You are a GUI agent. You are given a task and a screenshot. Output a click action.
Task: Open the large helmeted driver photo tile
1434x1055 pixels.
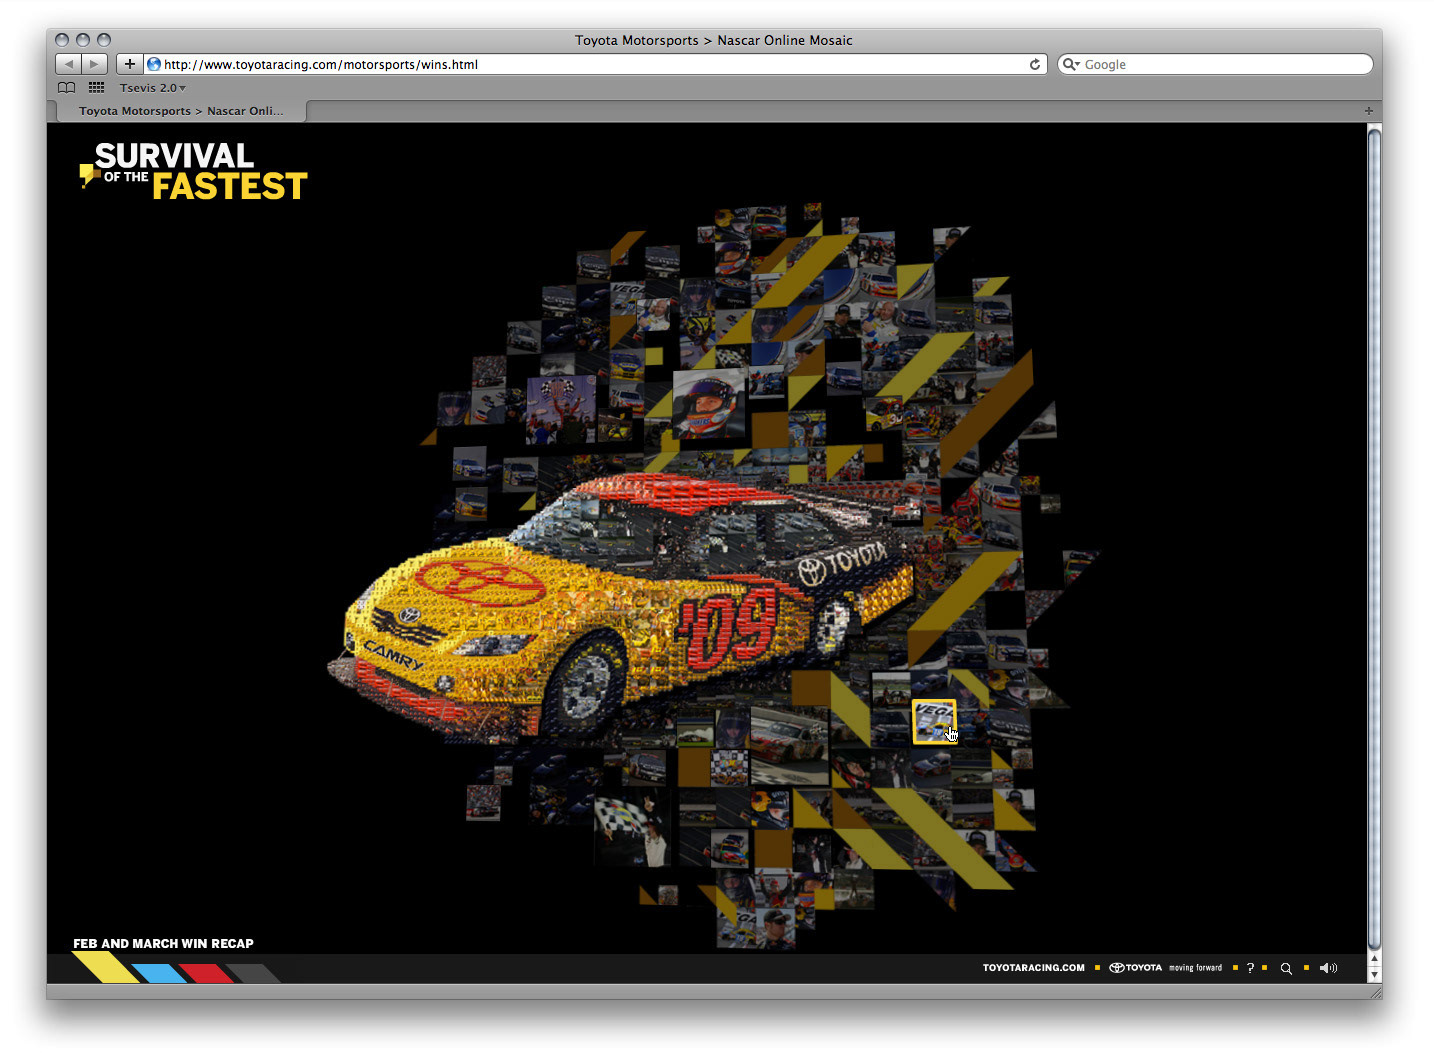click(709, 403)
